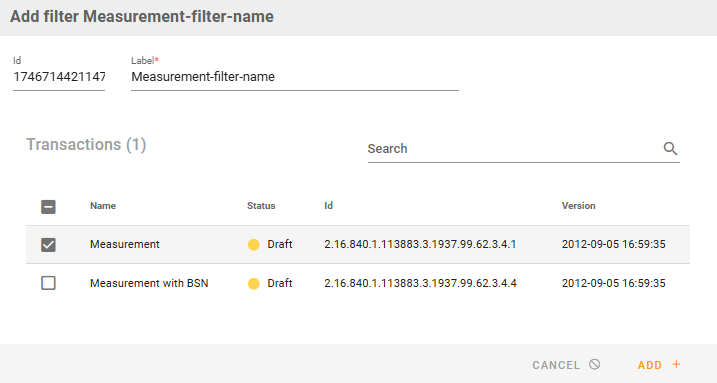Select the Measurement name cell
717x383 pixels.
(125, 244)
